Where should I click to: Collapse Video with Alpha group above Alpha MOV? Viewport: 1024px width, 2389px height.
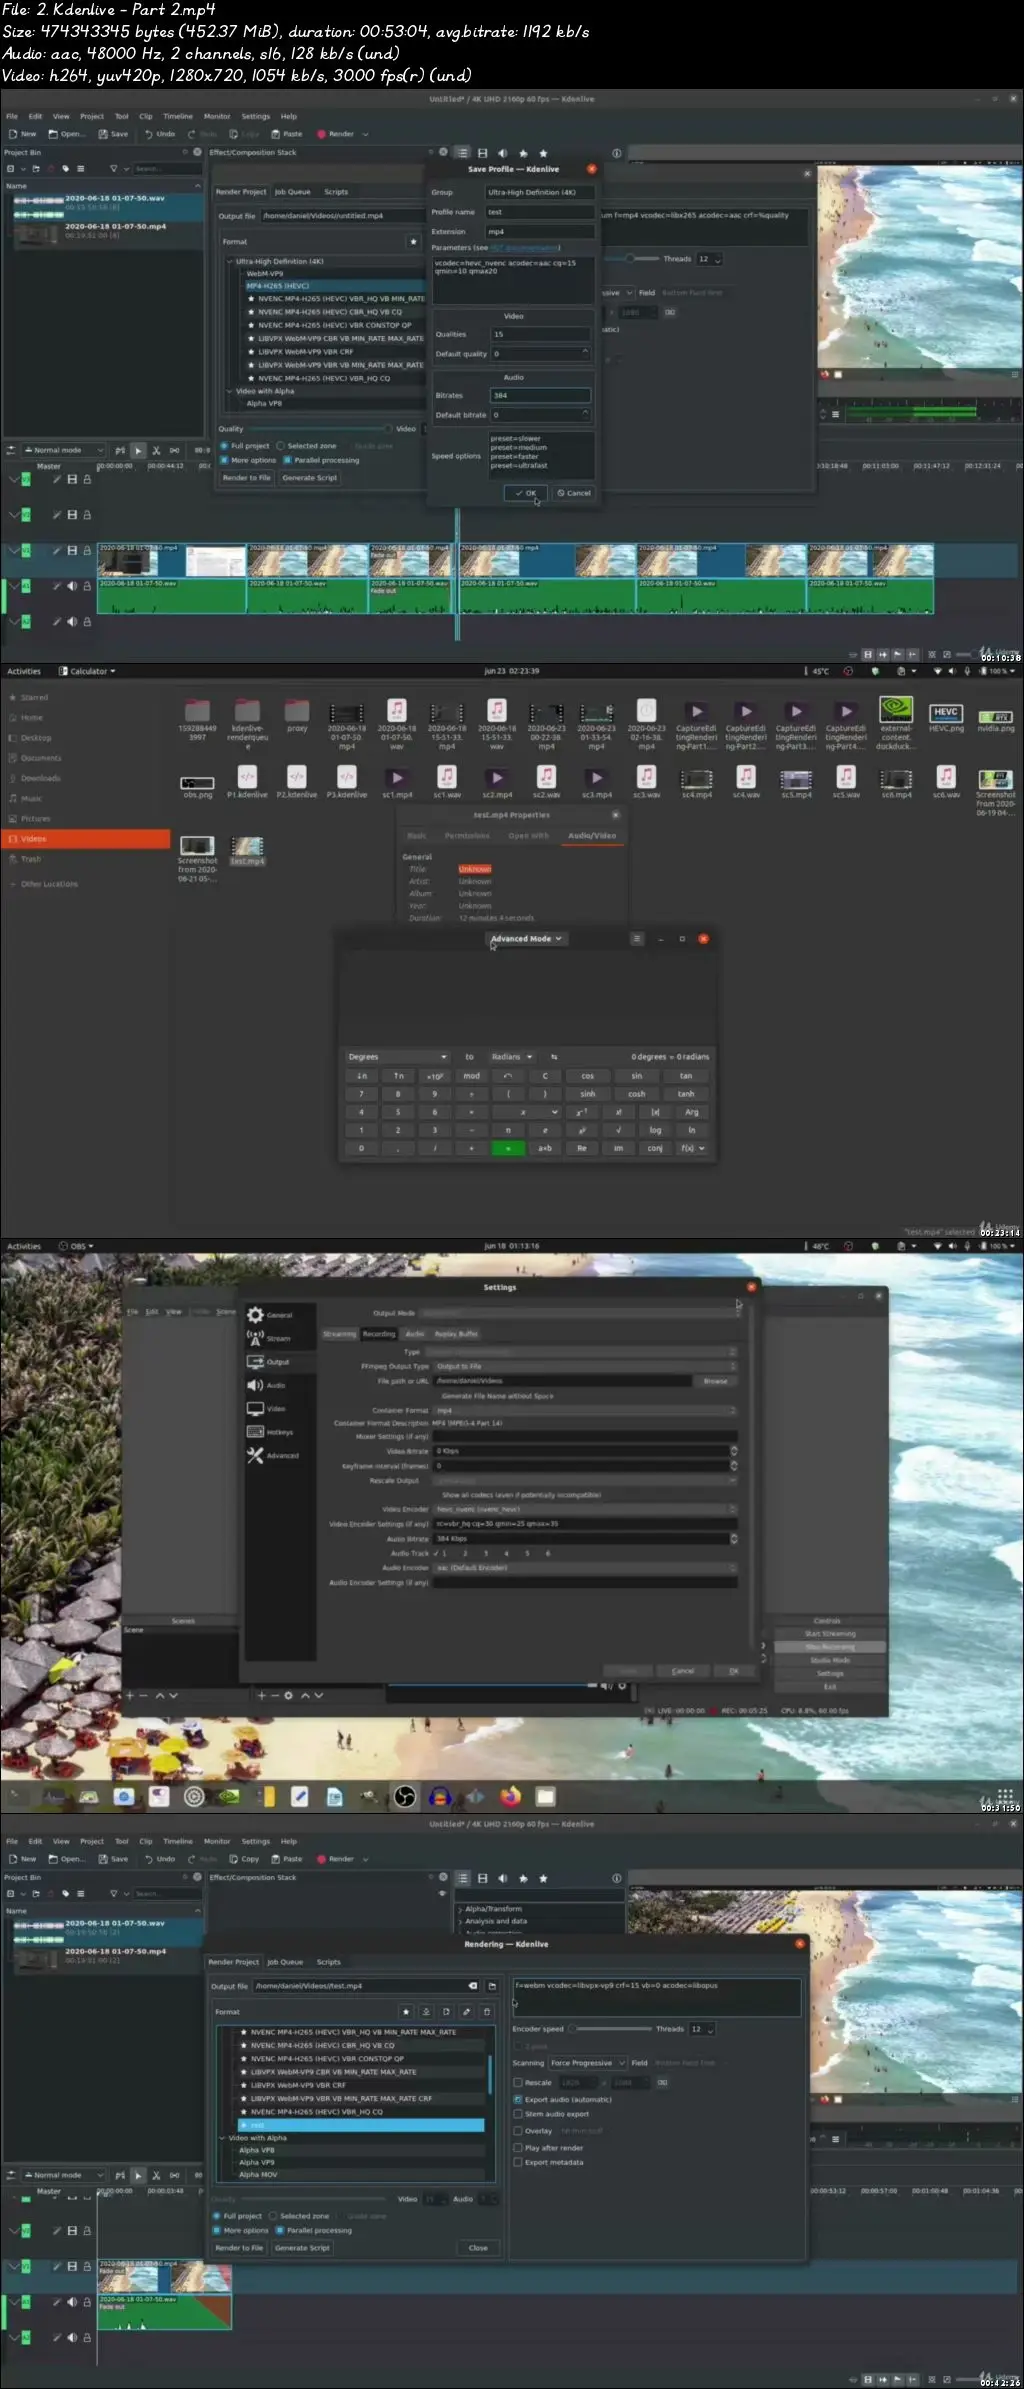[222, 2138]
